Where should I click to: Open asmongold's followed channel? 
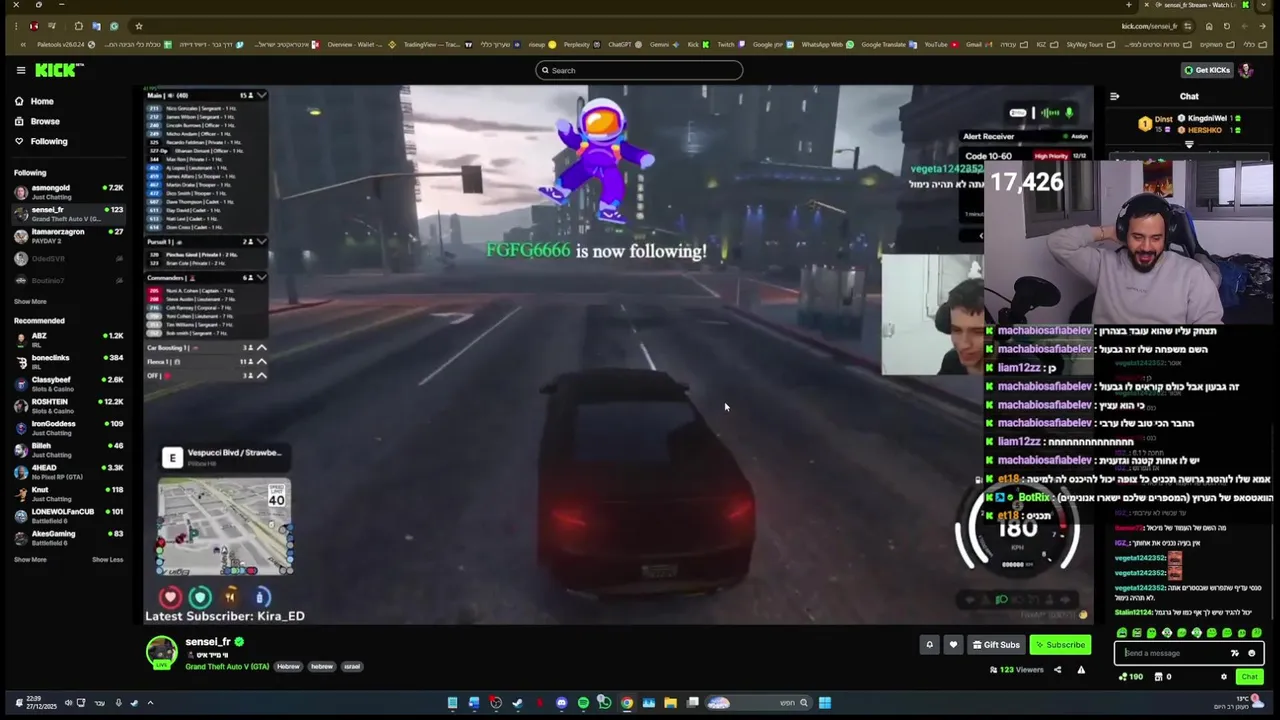point(68,191)
